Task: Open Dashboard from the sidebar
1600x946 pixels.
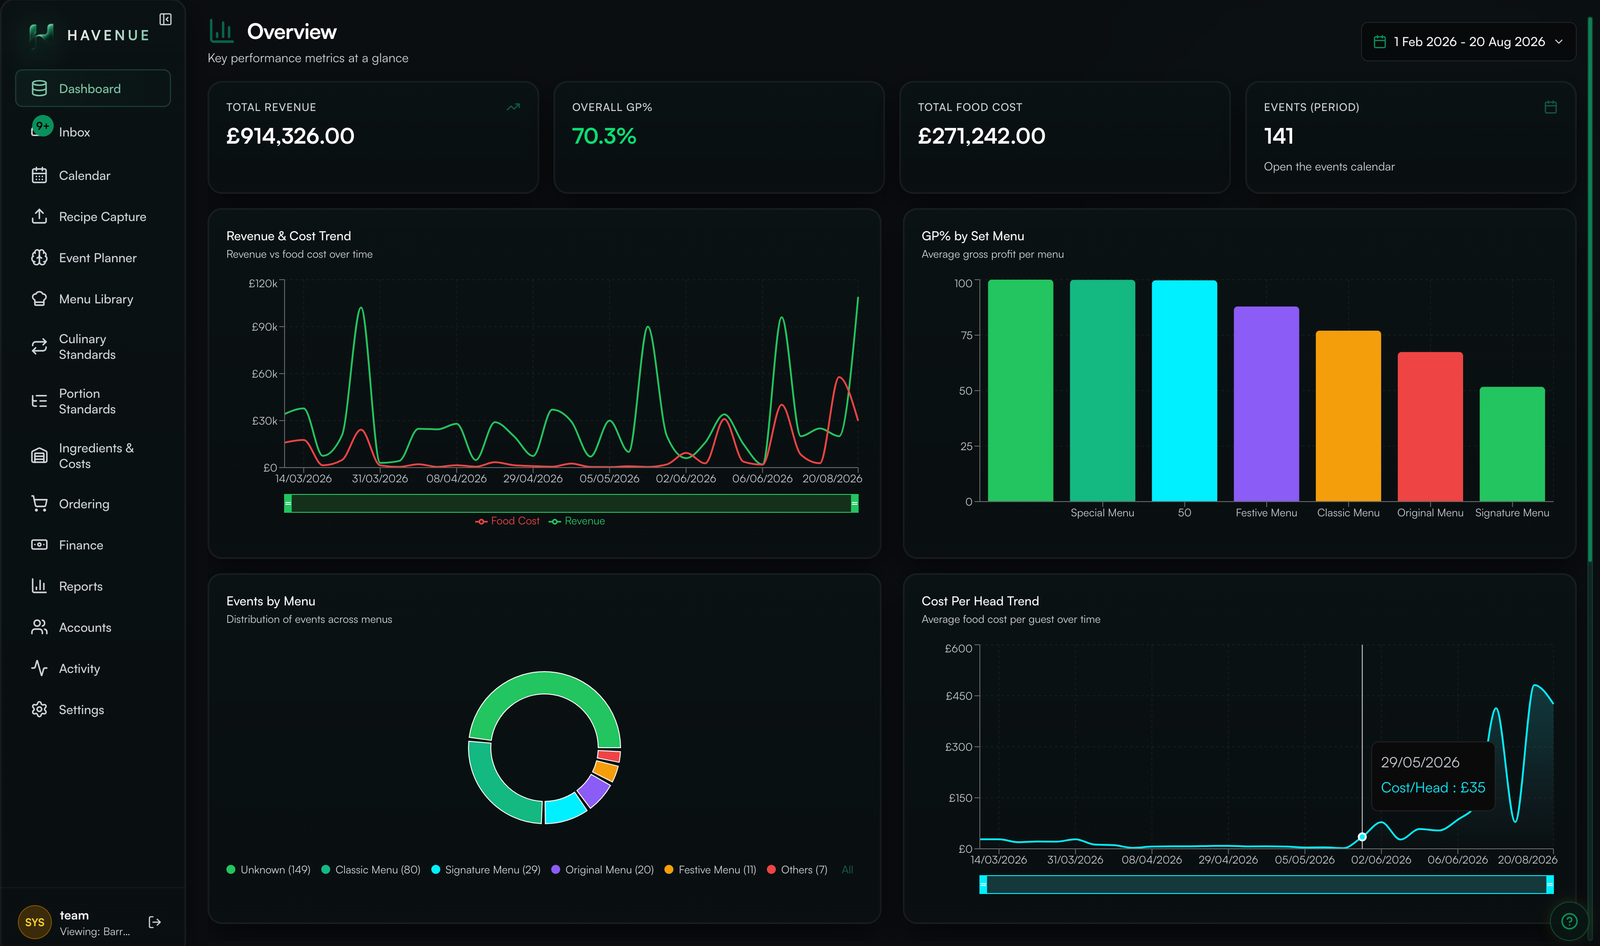Action: pos(93,88)
